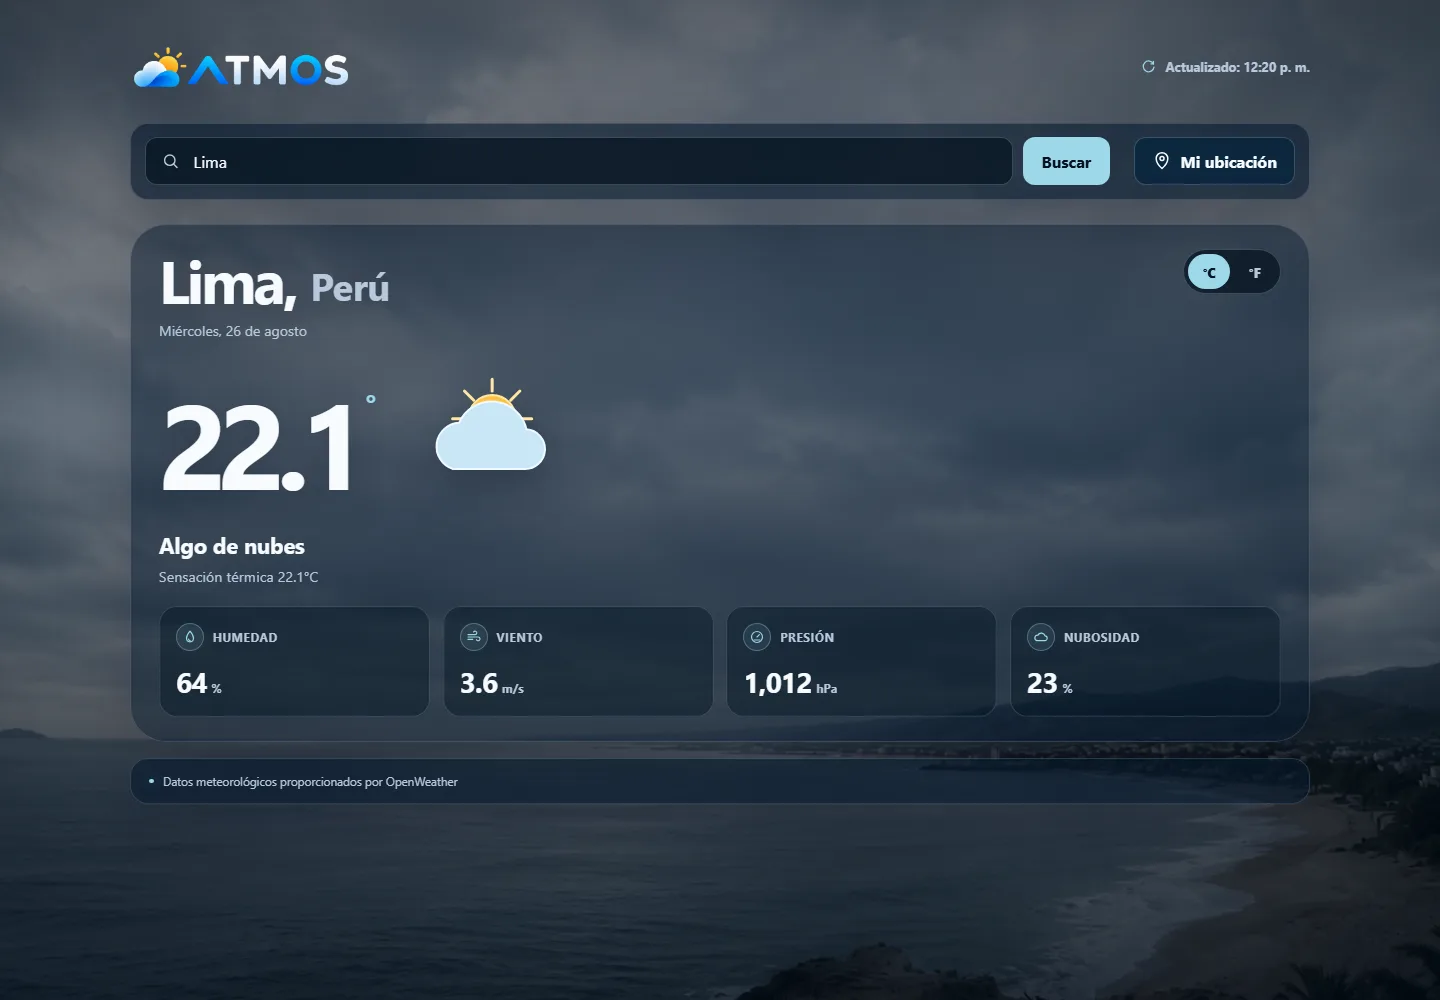The width and height of the screenshot is (1440, 1000).
Task: Click the HUMEDAD card label
Action: click(245, 637)
